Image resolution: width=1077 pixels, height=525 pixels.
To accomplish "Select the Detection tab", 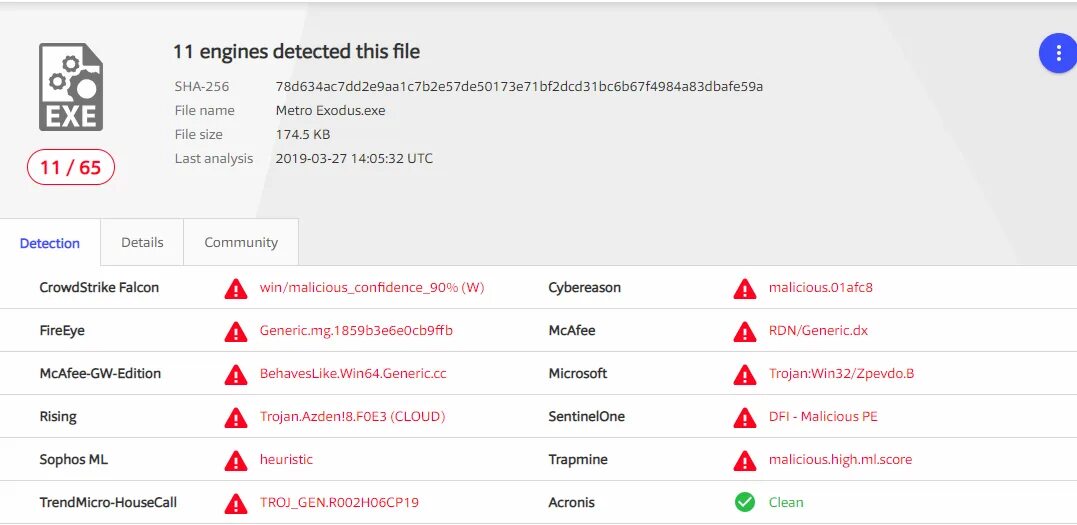I will [50, 243].
